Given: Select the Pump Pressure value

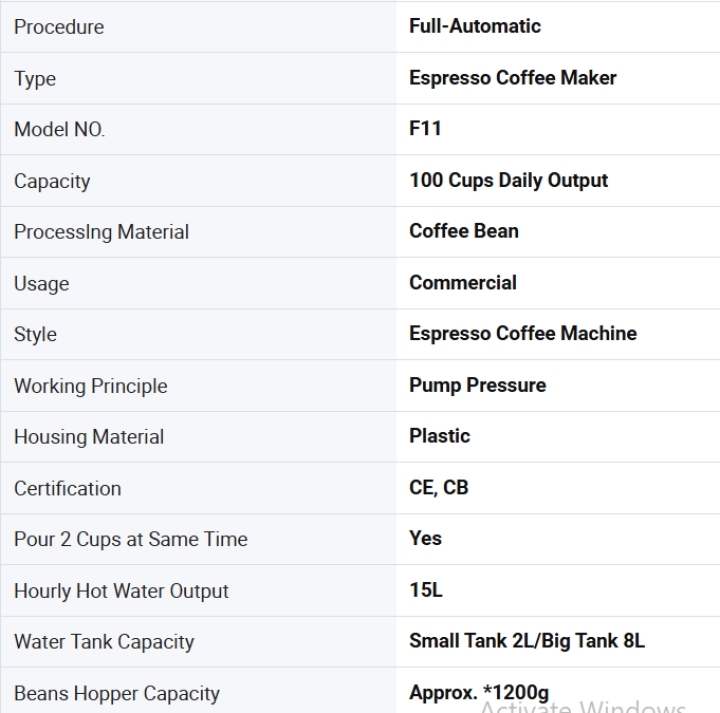Looking at the screenshot, I should coord(478,385).
